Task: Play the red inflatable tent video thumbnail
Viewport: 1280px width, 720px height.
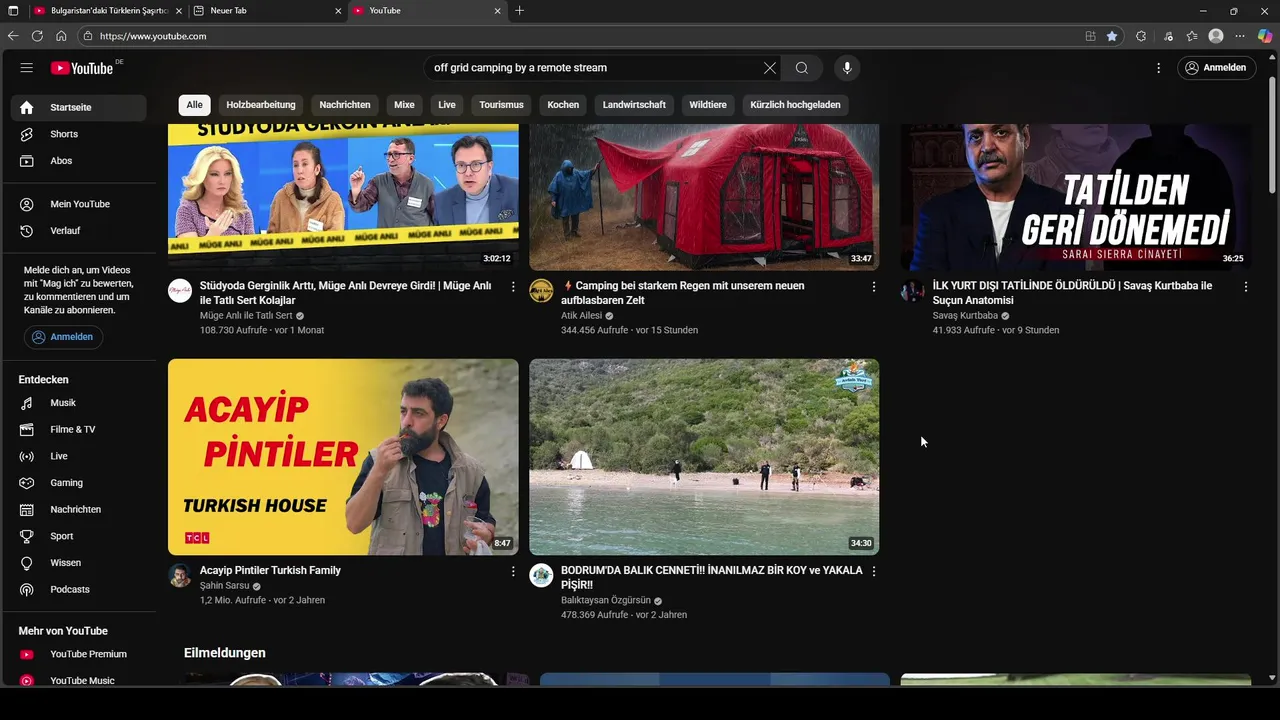Action: [x=704, y=197]
